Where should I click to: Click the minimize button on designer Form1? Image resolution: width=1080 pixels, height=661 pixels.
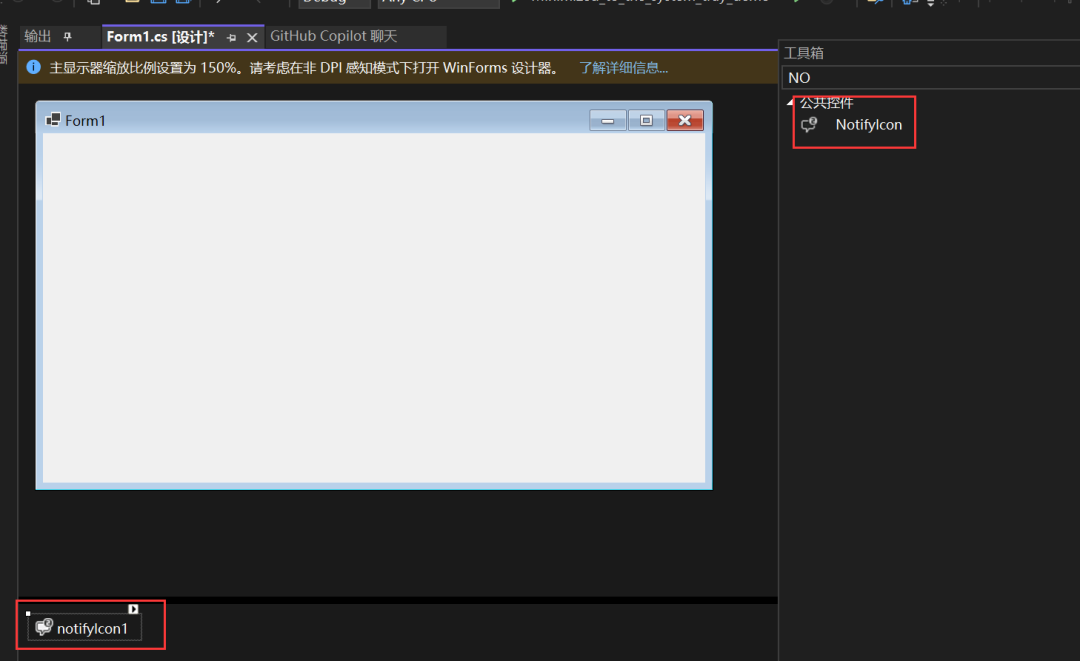pyautogui.click(x=608, y=120)
